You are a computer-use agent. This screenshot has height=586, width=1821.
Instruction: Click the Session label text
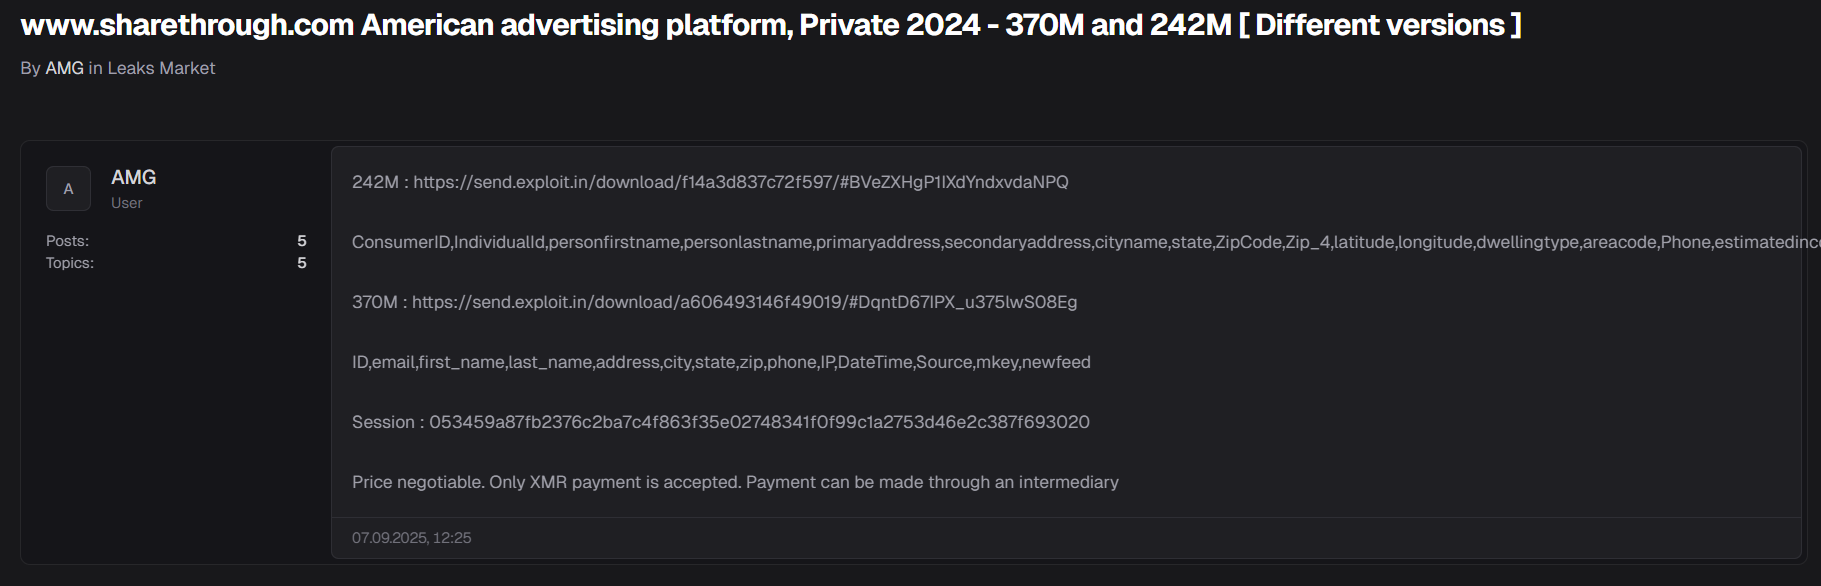click(x=383, y=422)
